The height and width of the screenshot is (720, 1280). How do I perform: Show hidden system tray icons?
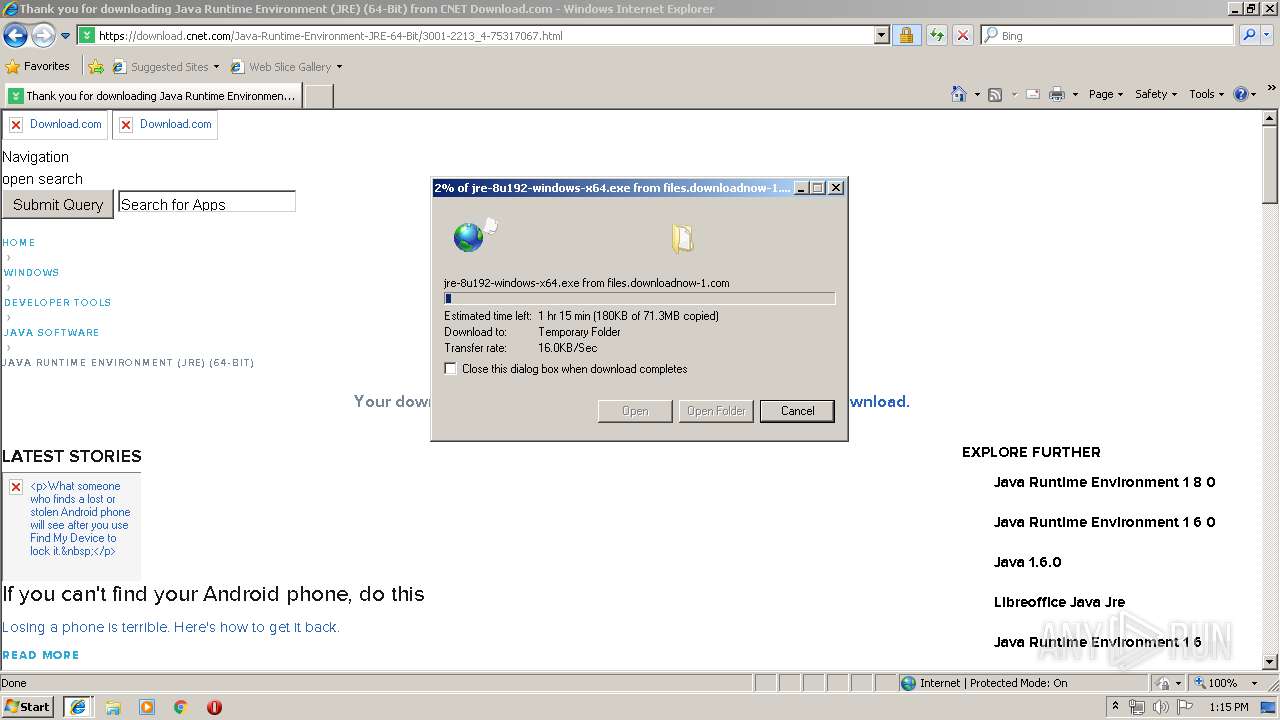pyautogui.click(x=1115, y=707)
